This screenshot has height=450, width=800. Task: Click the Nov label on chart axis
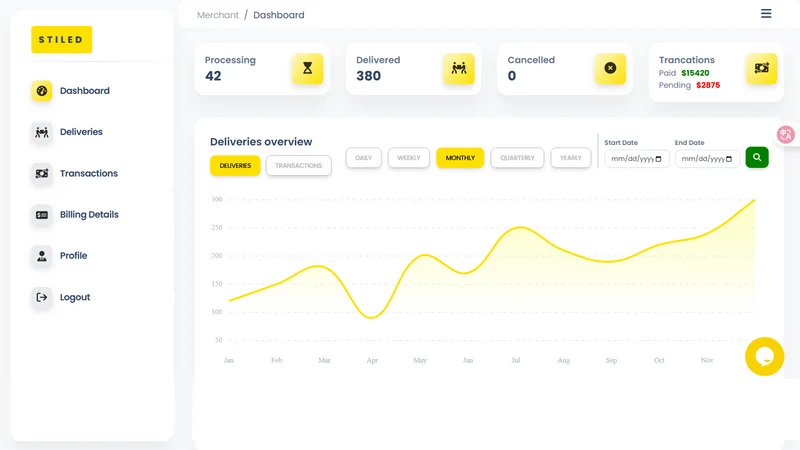pos(707,360)
